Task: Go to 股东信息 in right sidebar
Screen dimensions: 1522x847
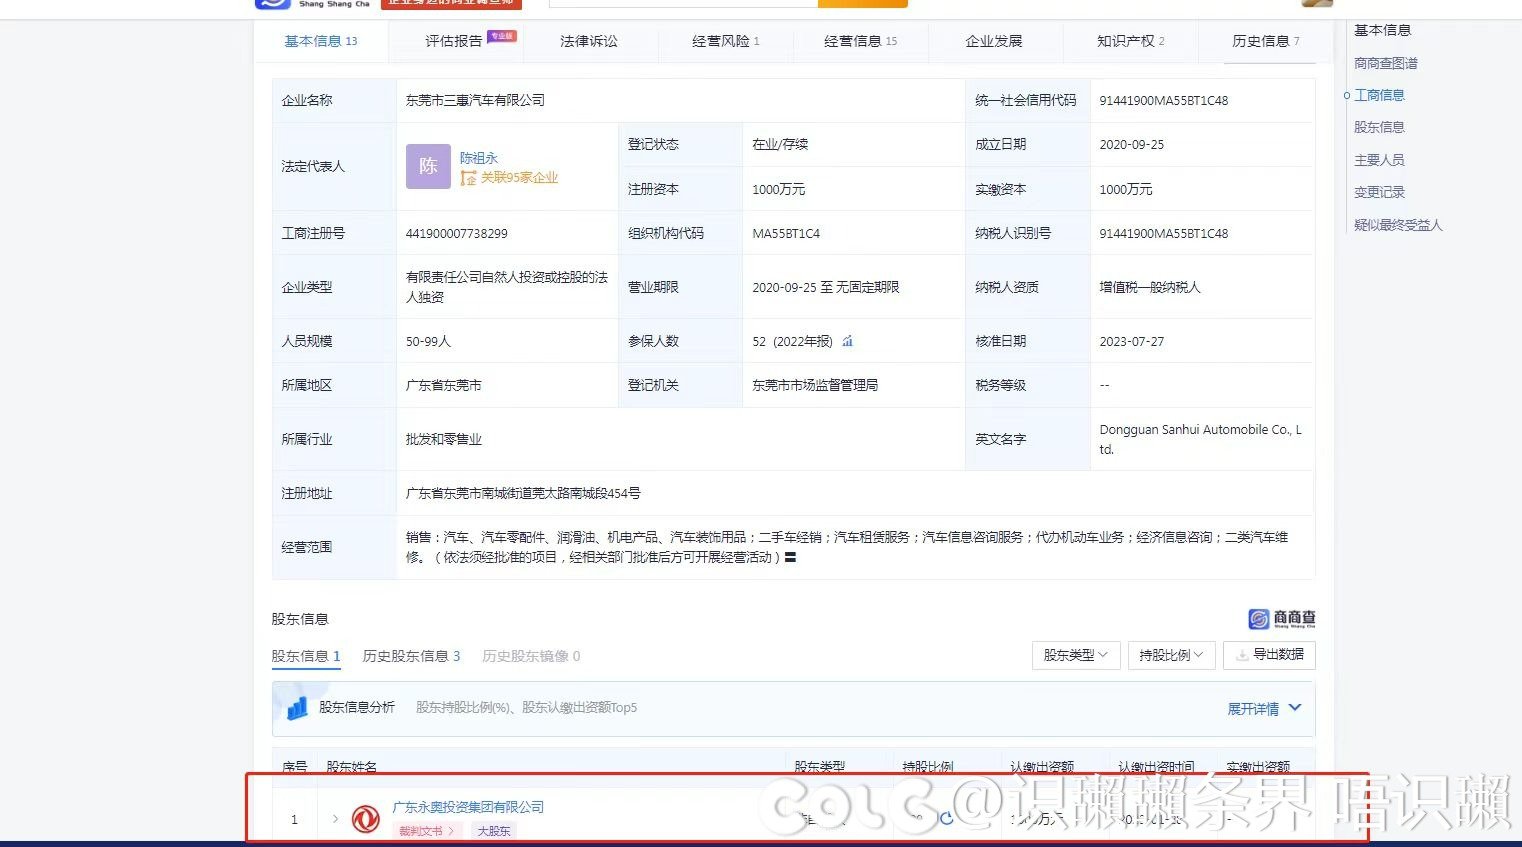Action: click(x=1379, y=127)
